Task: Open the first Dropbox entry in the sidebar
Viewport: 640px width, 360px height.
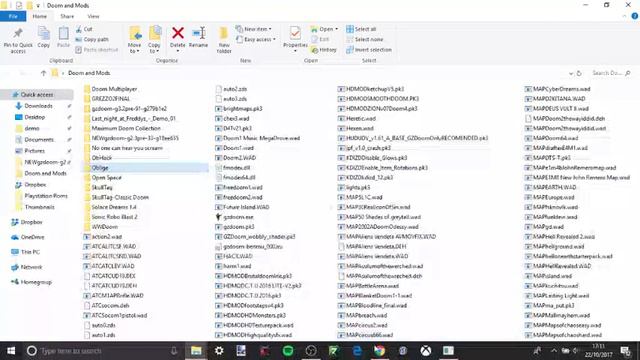Action: click(x=35, y=184)
